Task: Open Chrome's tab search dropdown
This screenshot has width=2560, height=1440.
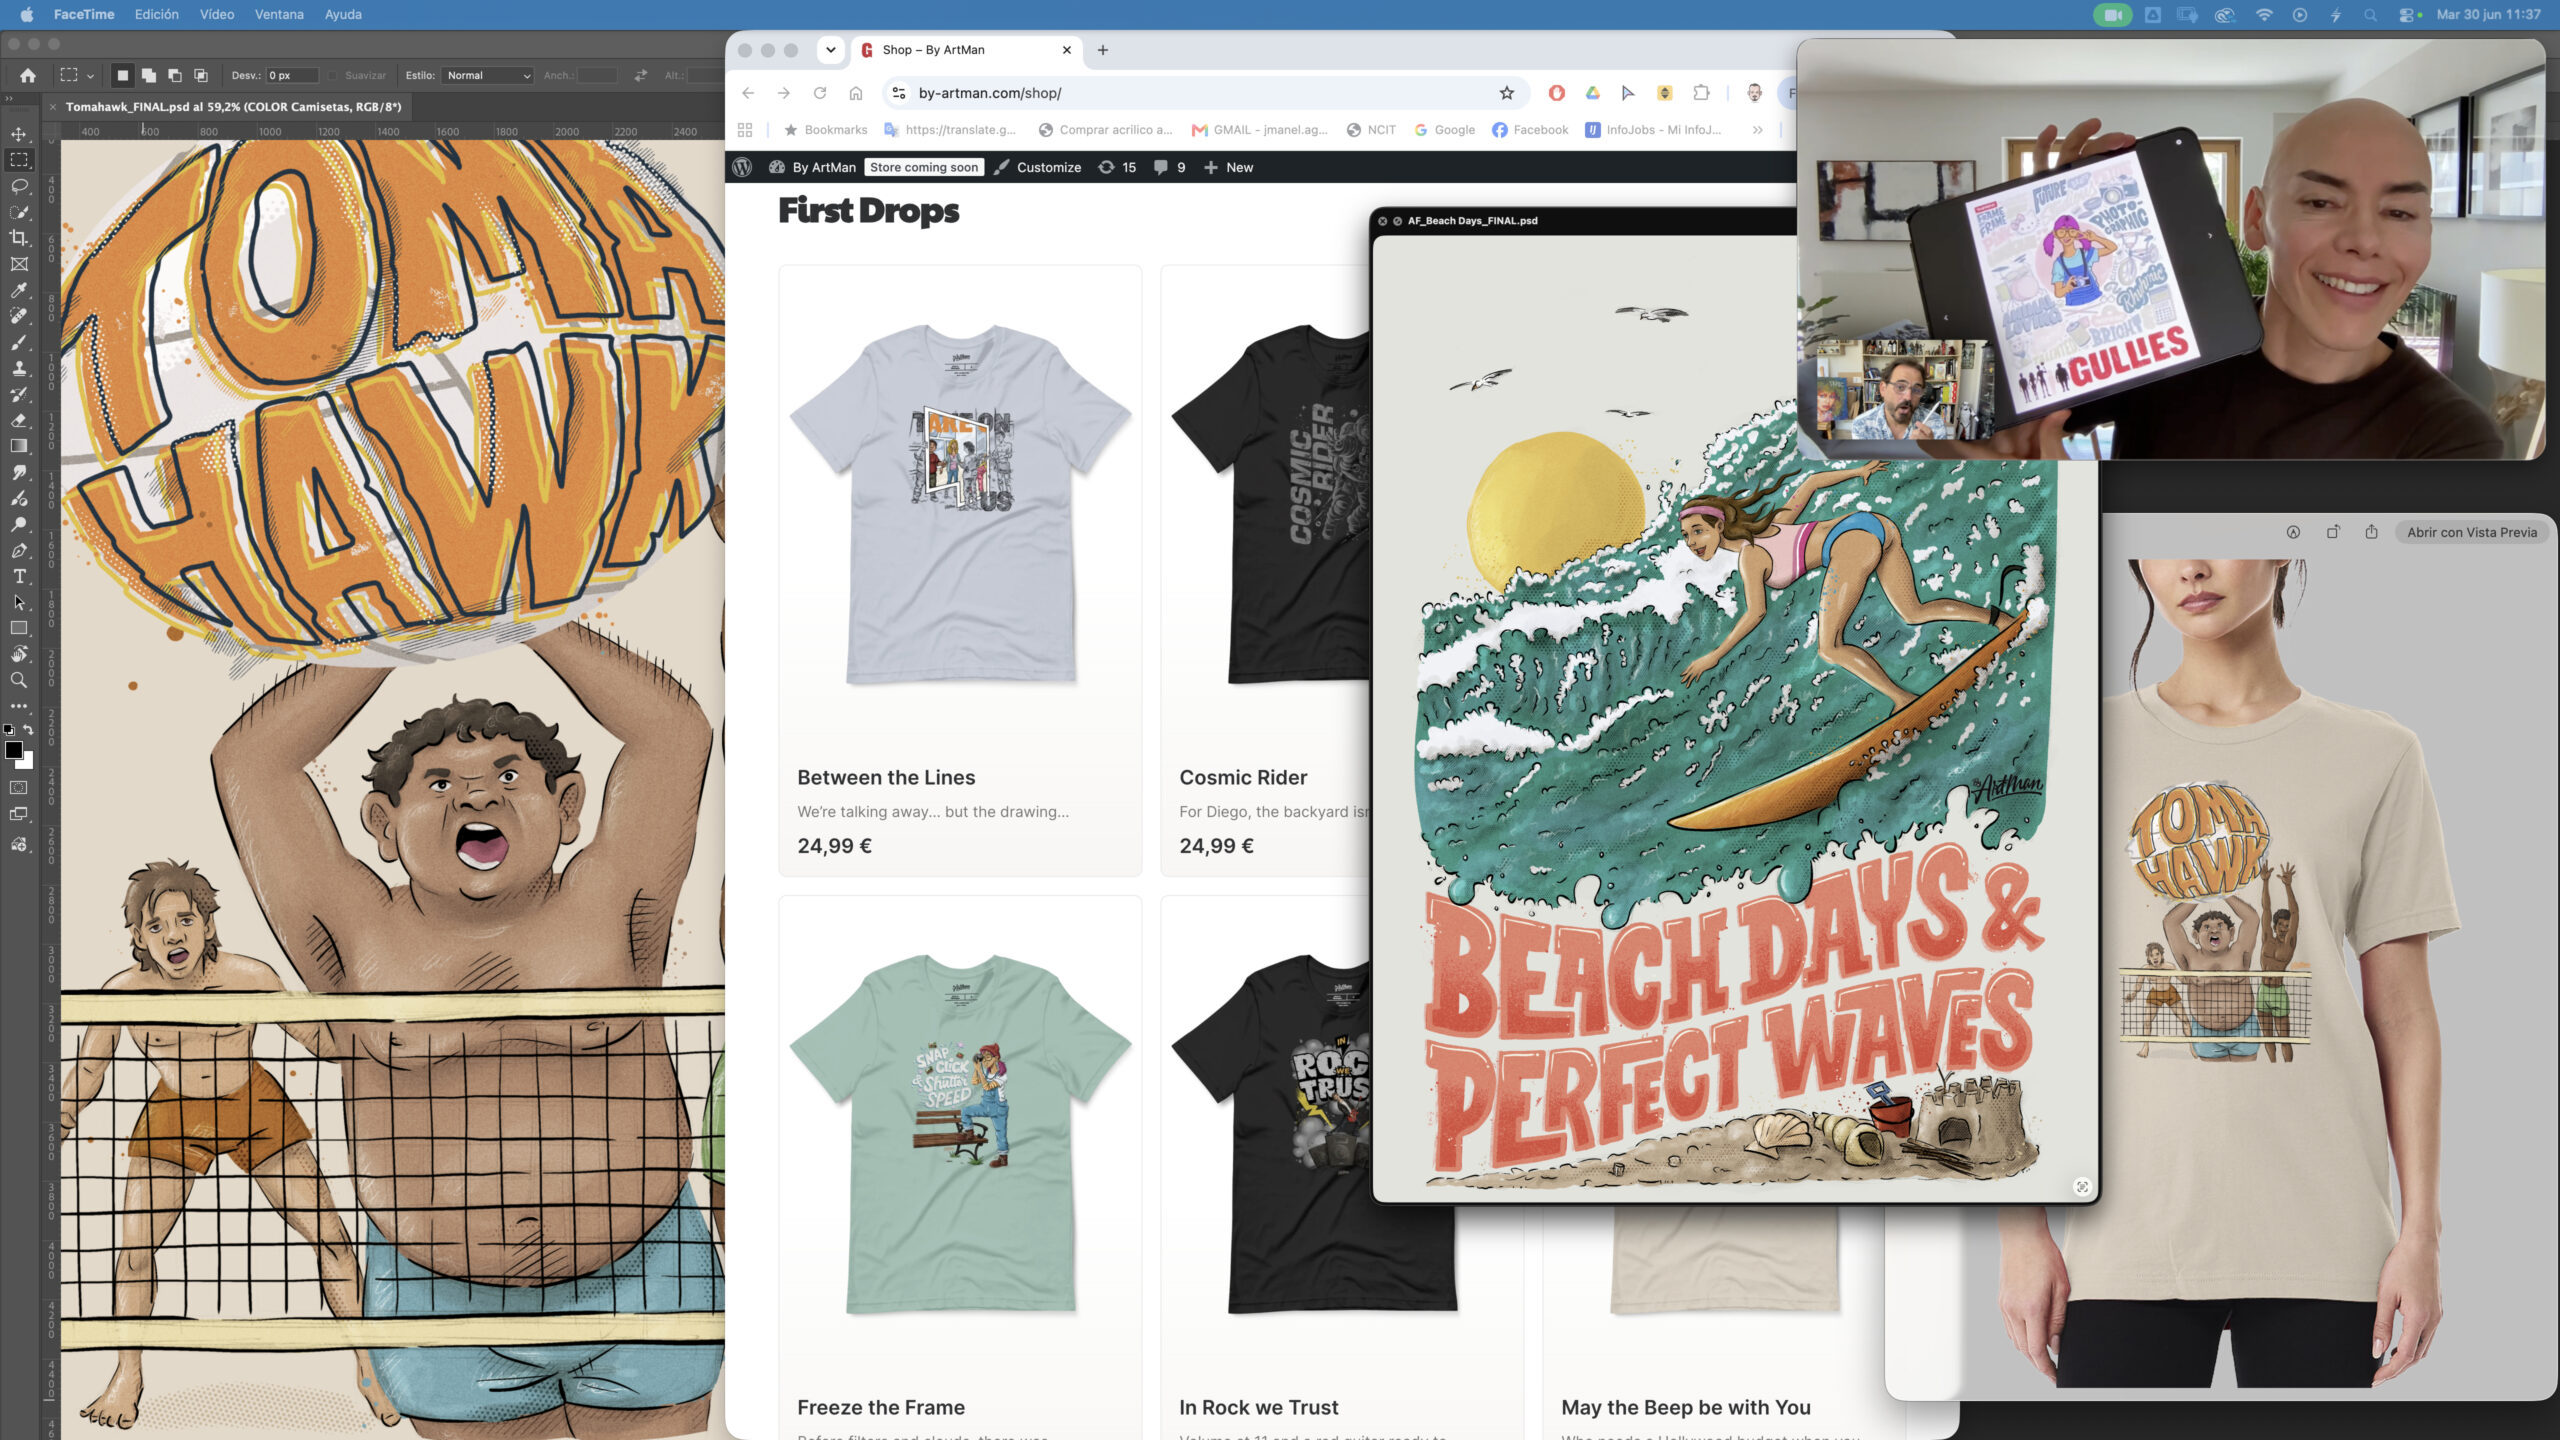Action: coord(830,50)
